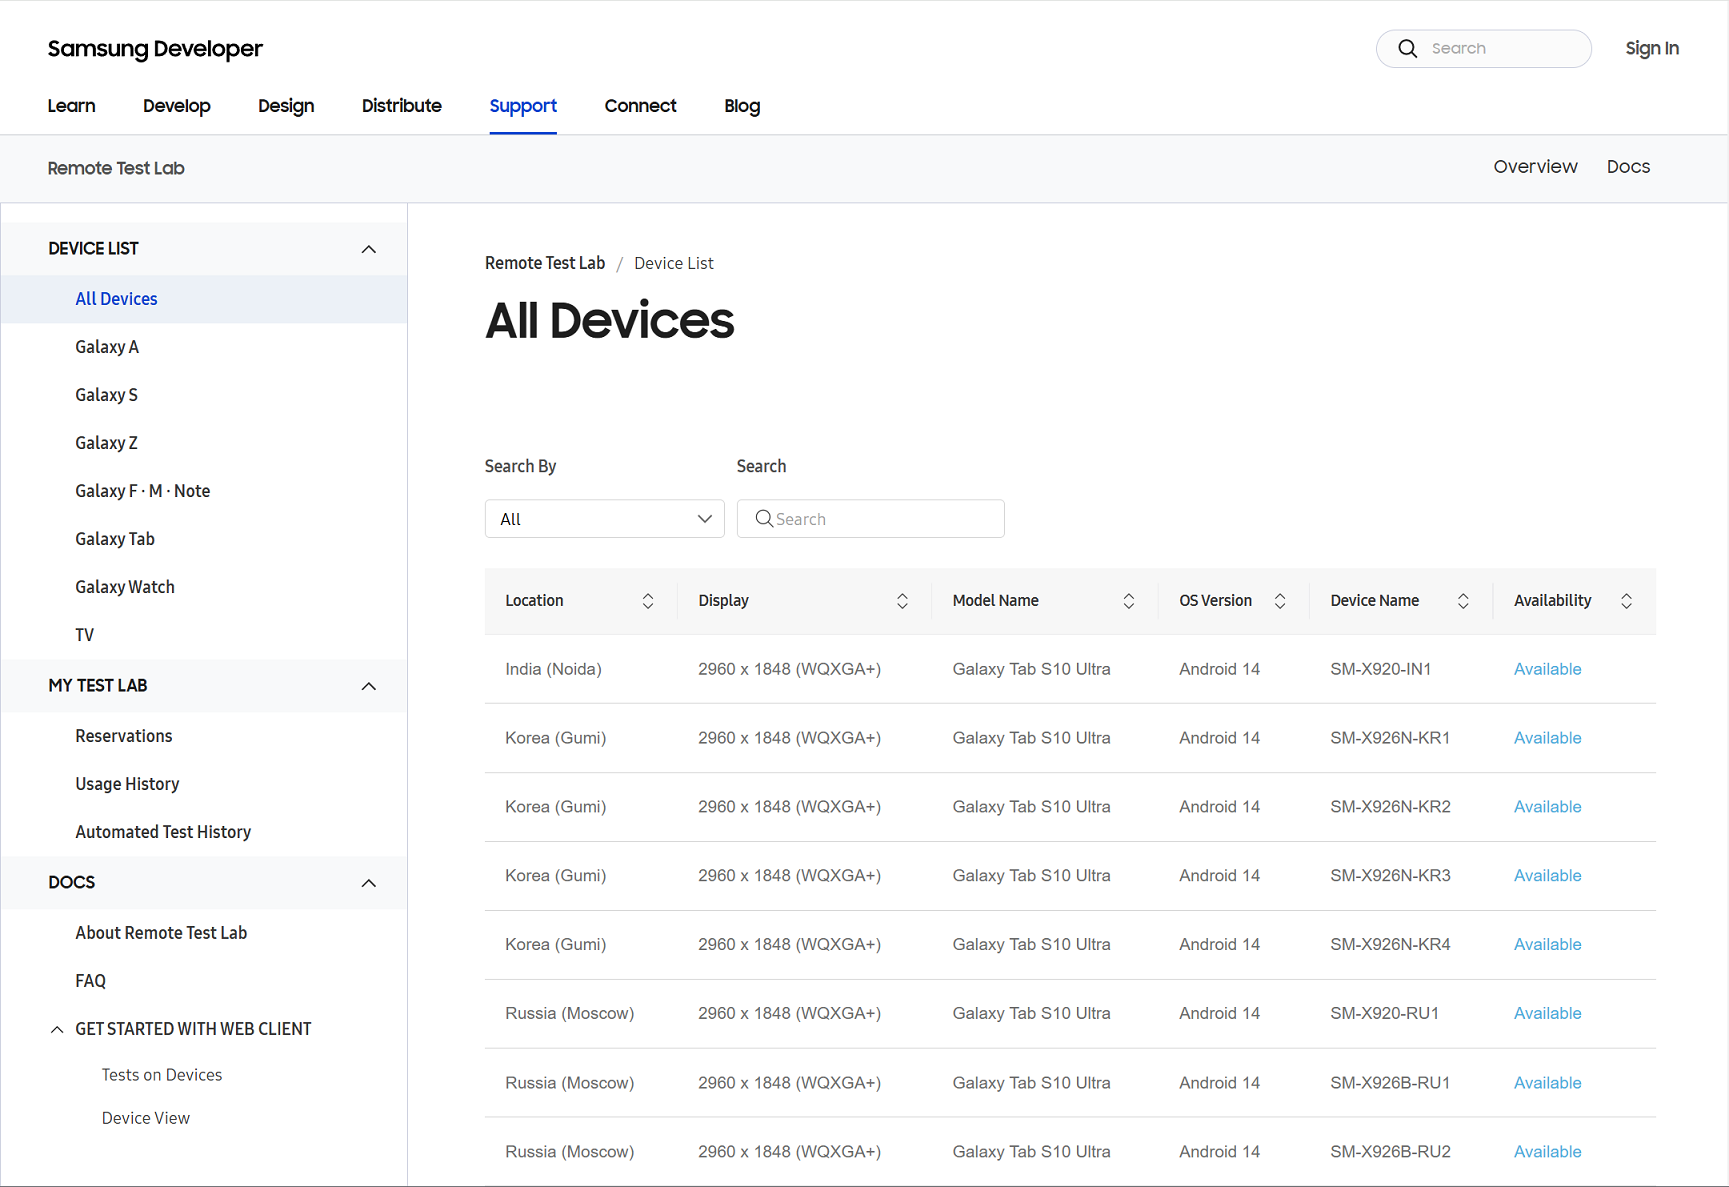Screen dimensions: 1729x1187
Task: Sort by Availability column arrows
Action: coord(1627,601)
